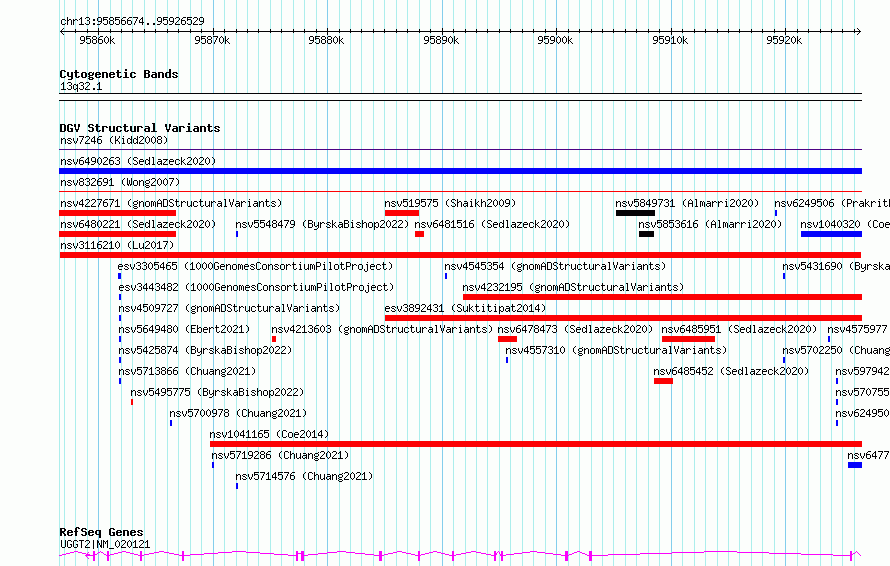Screen dimensions: 890x566
Task: Click the 13q32.1 cytogenetic band label
Action: pyautogui.click(x=81, y=86)
